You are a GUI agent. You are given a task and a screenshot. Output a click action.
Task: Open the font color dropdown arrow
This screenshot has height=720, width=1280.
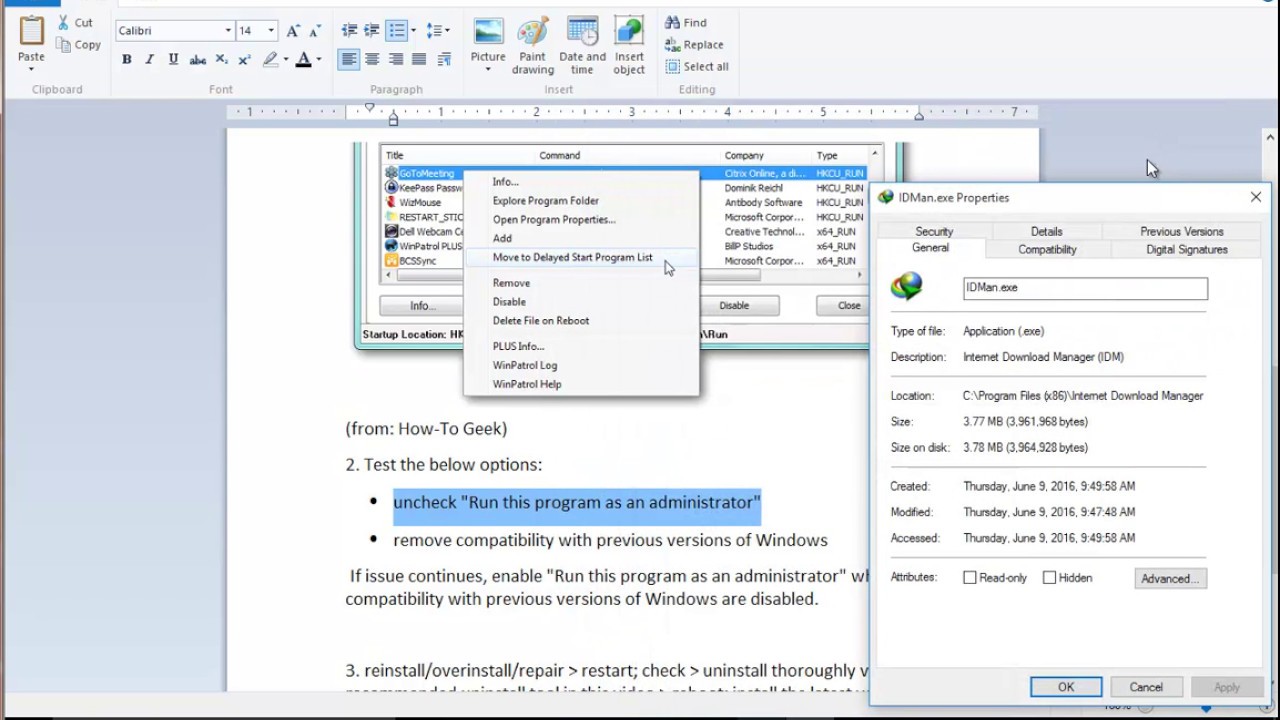coord(319,60)
